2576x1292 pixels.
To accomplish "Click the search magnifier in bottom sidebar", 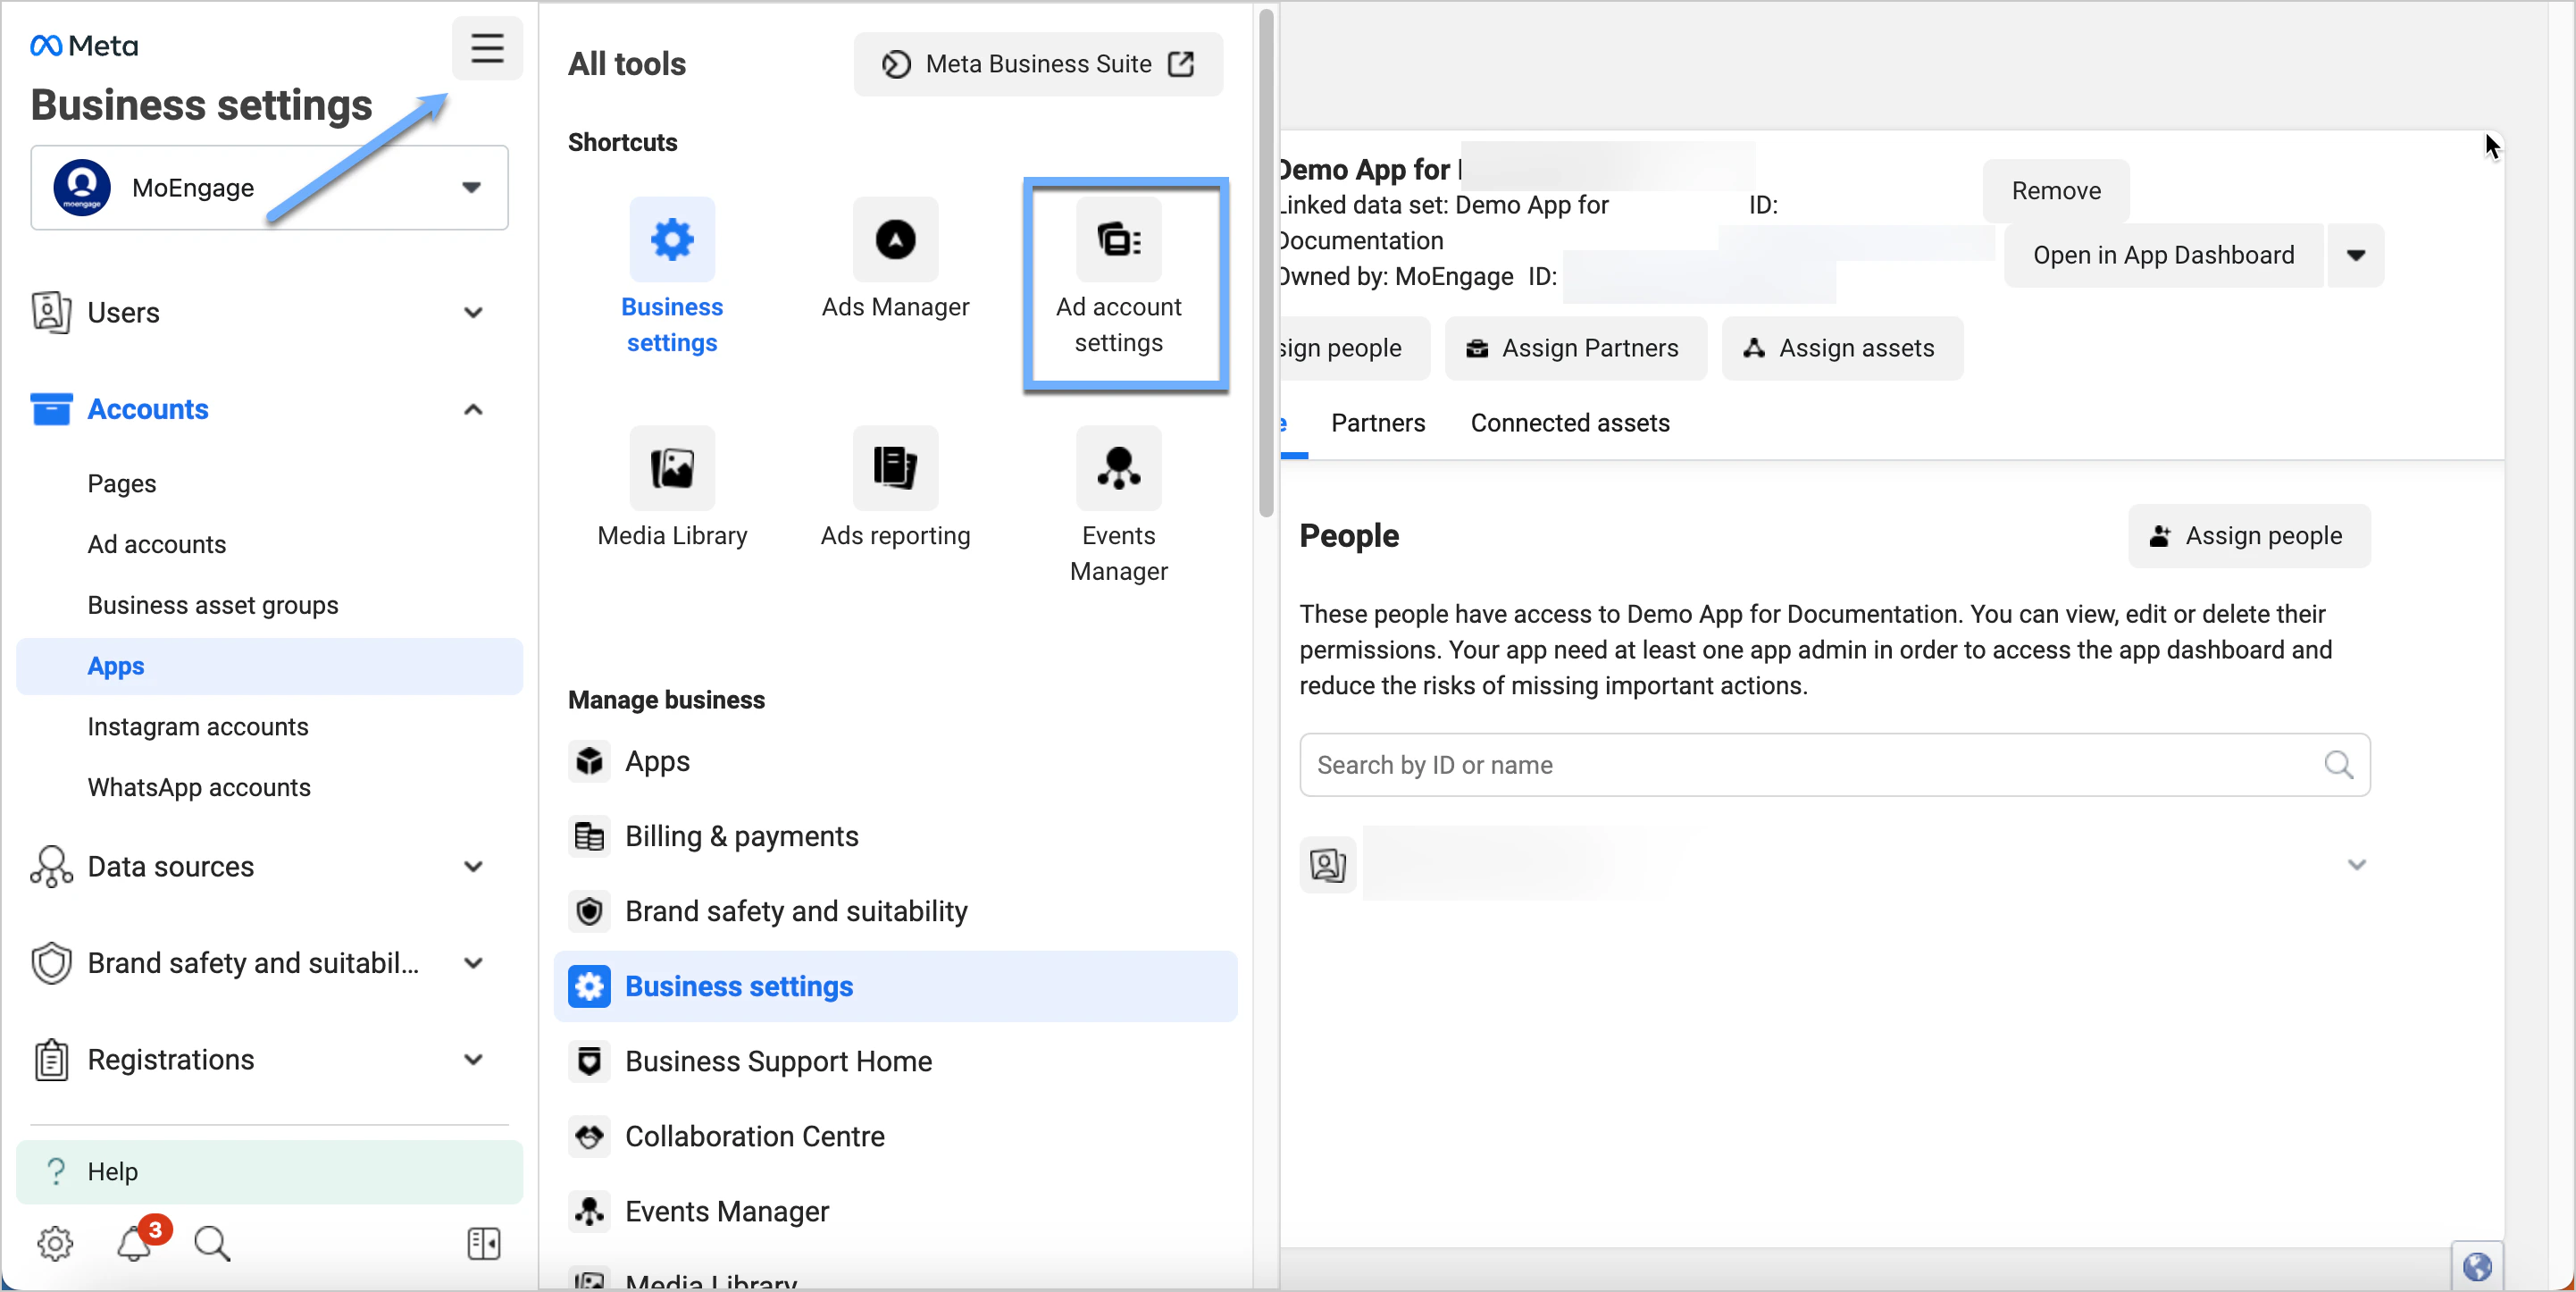I will (x=212, y=1243).
